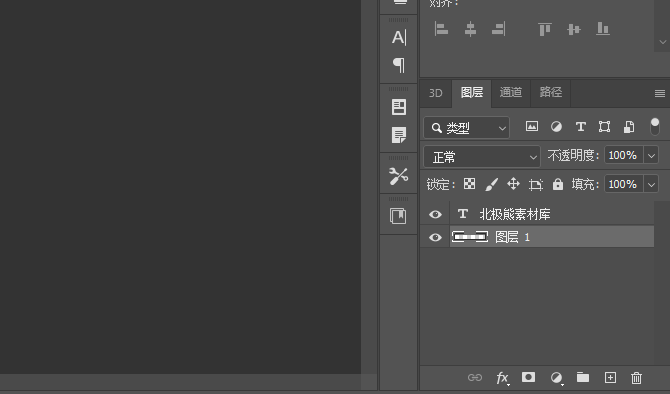Align vertical centers
The height and width of the screenshot is (394, 670).
tap(574, 29)
